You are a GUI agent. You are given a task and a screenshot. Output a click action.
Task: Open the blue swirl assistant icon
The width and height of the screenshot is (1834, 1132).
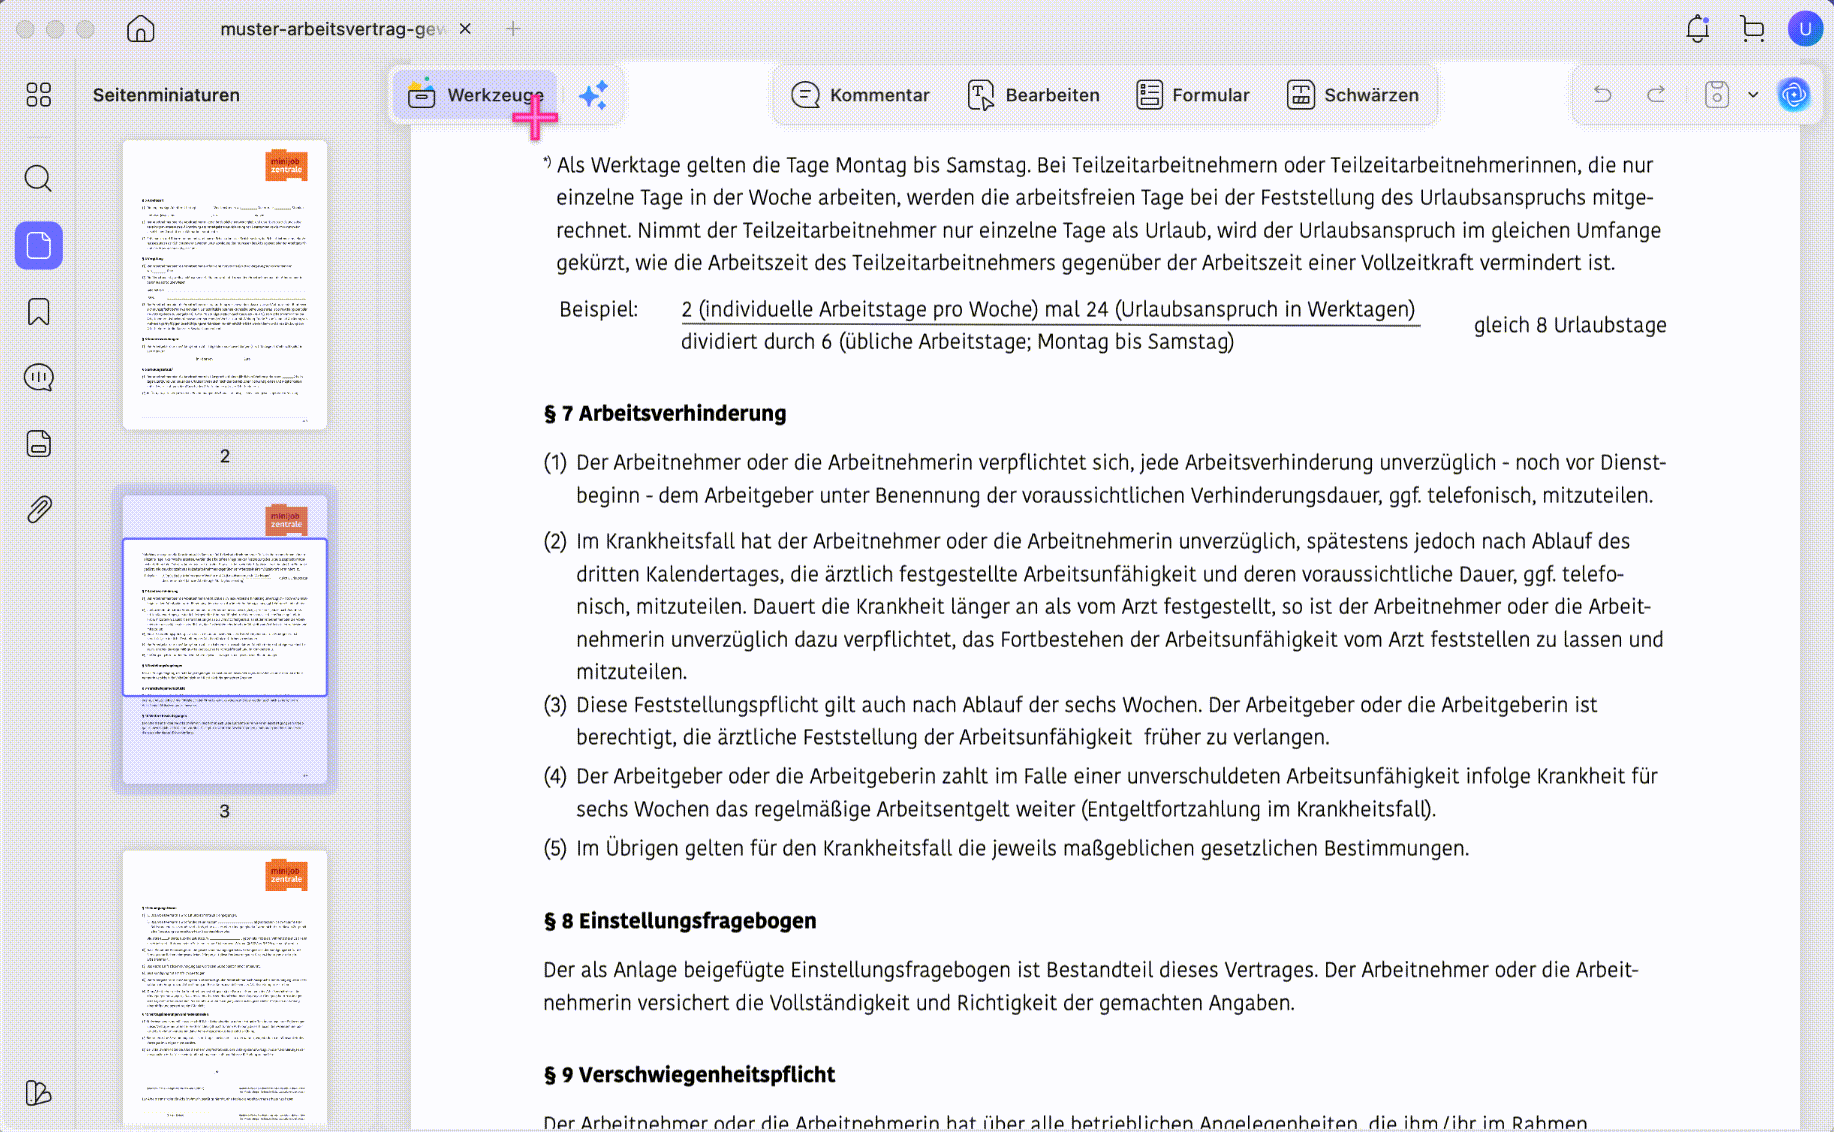(x=1794, y=94)
